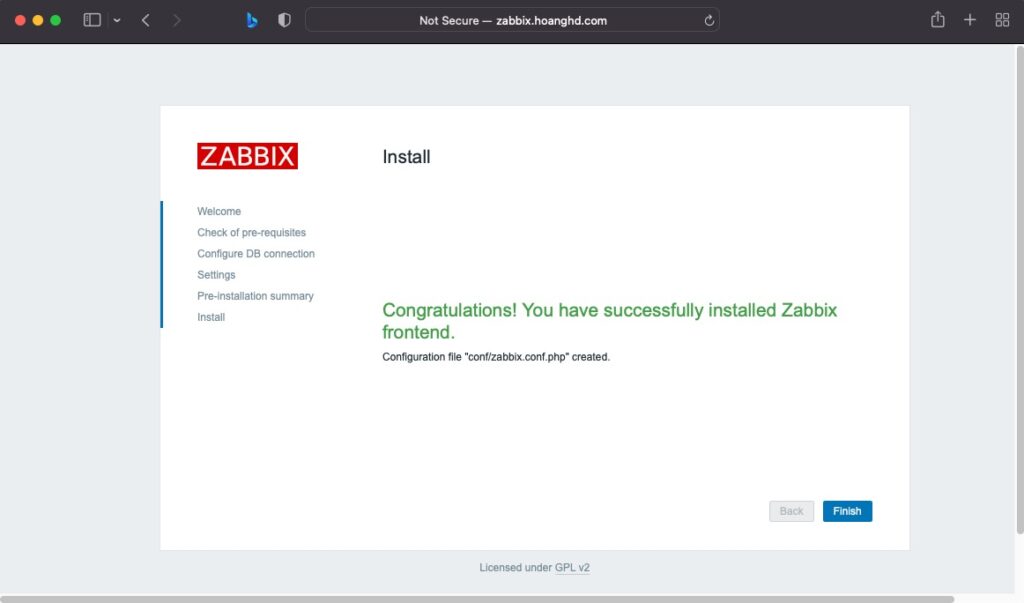
Task: Click the browser forward arrow
Action: coord(176,20)
